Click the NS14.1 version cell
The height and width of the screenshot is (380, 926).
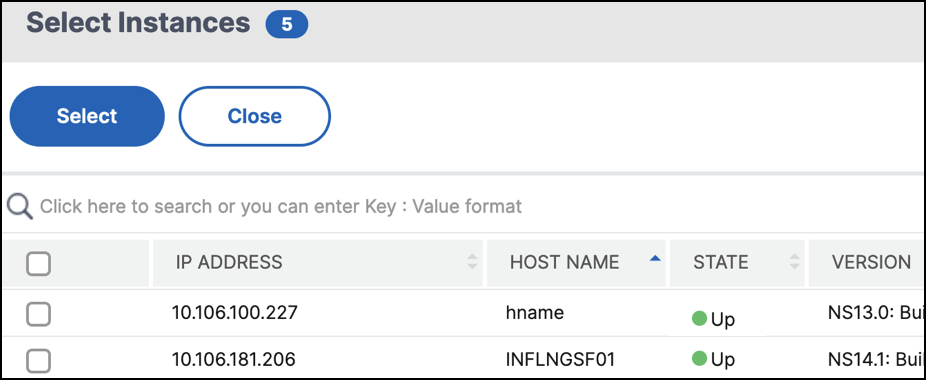(876, 359)
